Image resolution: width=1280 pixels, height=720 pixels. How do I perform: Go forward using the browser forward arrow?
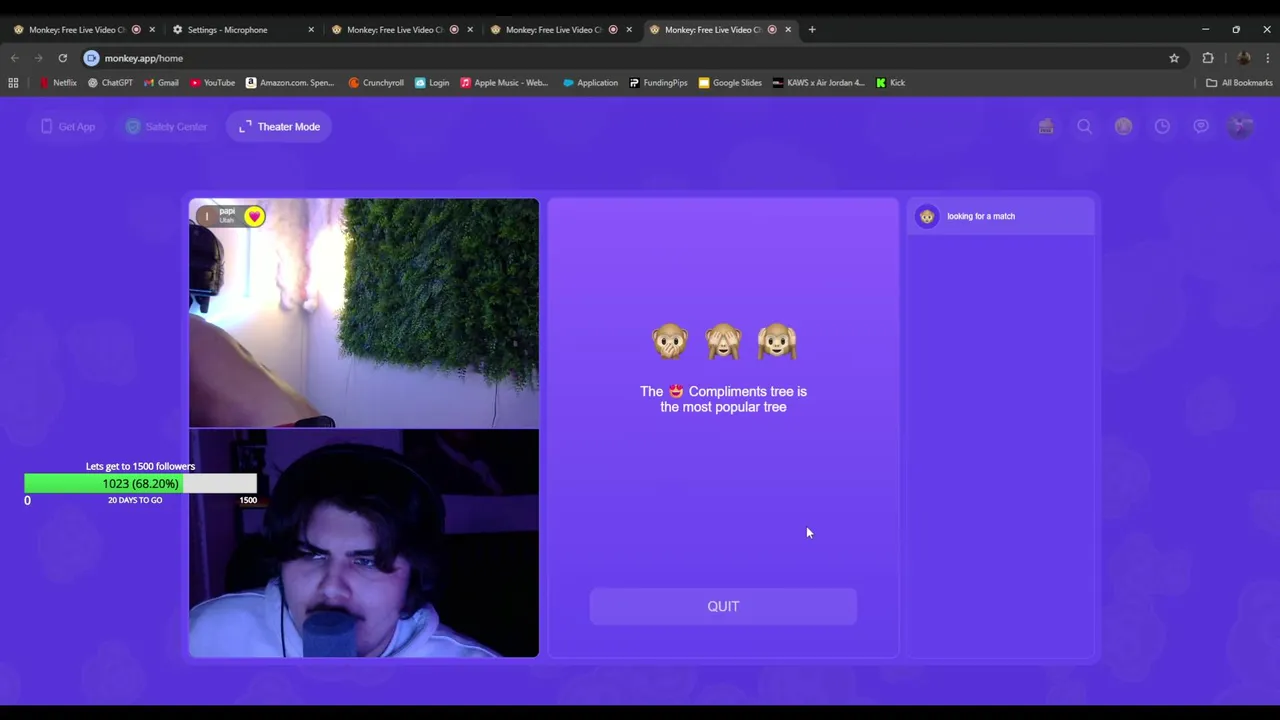[39, 58]
